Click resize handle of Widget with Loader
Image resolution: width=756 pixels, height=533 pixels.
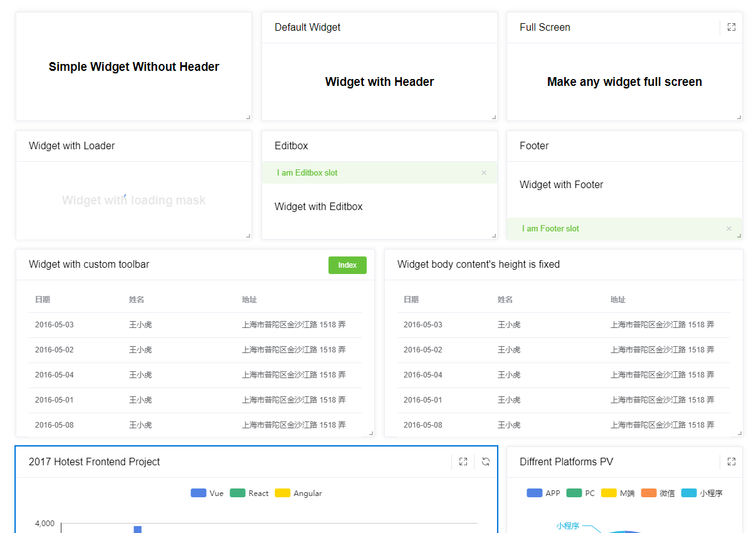tap(248, 236)
